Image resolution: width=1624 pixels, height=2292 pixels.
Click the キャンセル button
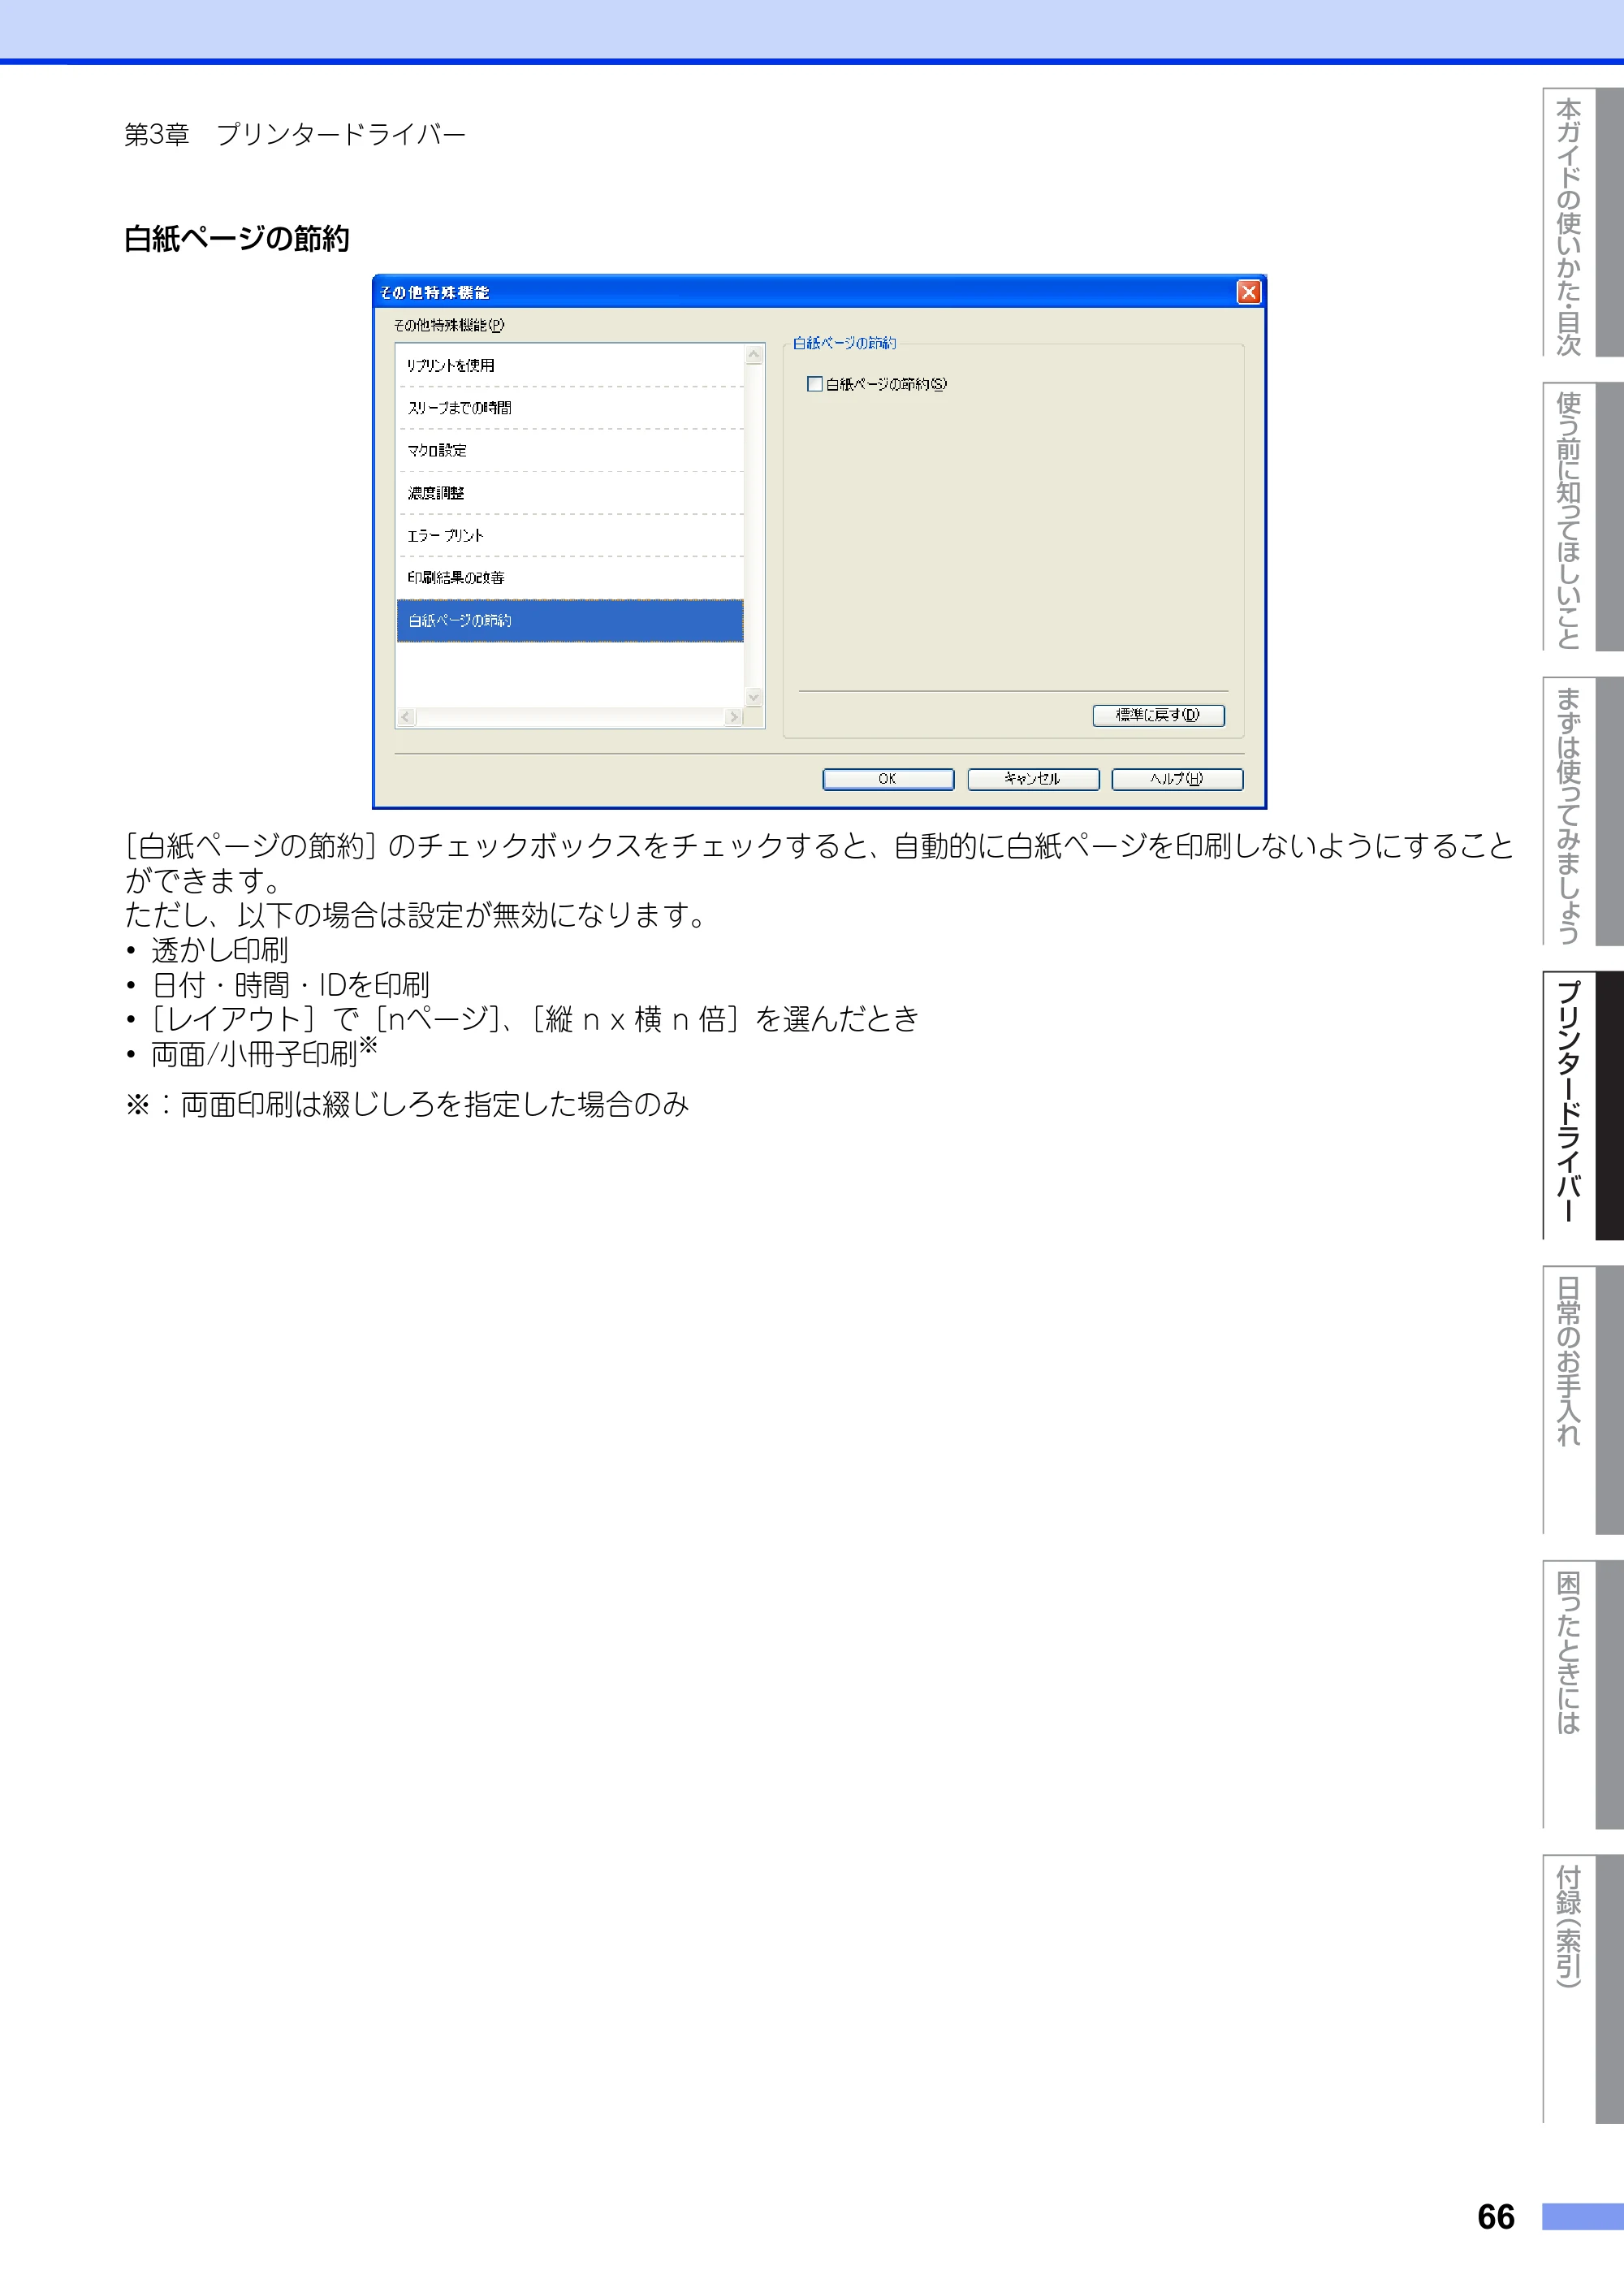1033,779
